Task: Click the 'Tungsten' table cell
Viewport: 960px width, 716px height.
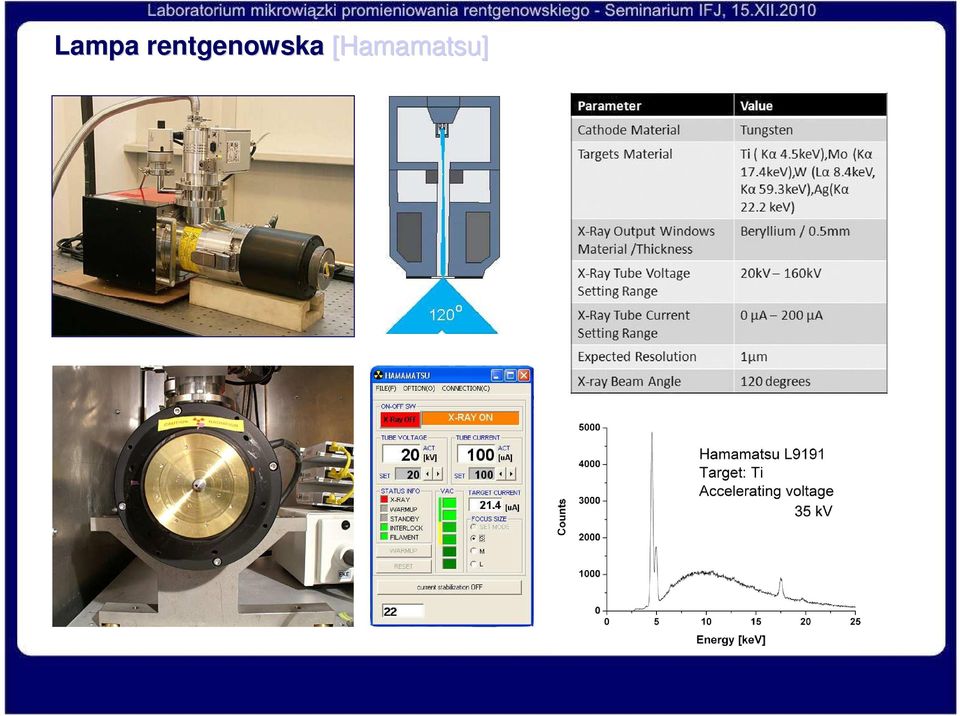Action: (x=811, y=130)
